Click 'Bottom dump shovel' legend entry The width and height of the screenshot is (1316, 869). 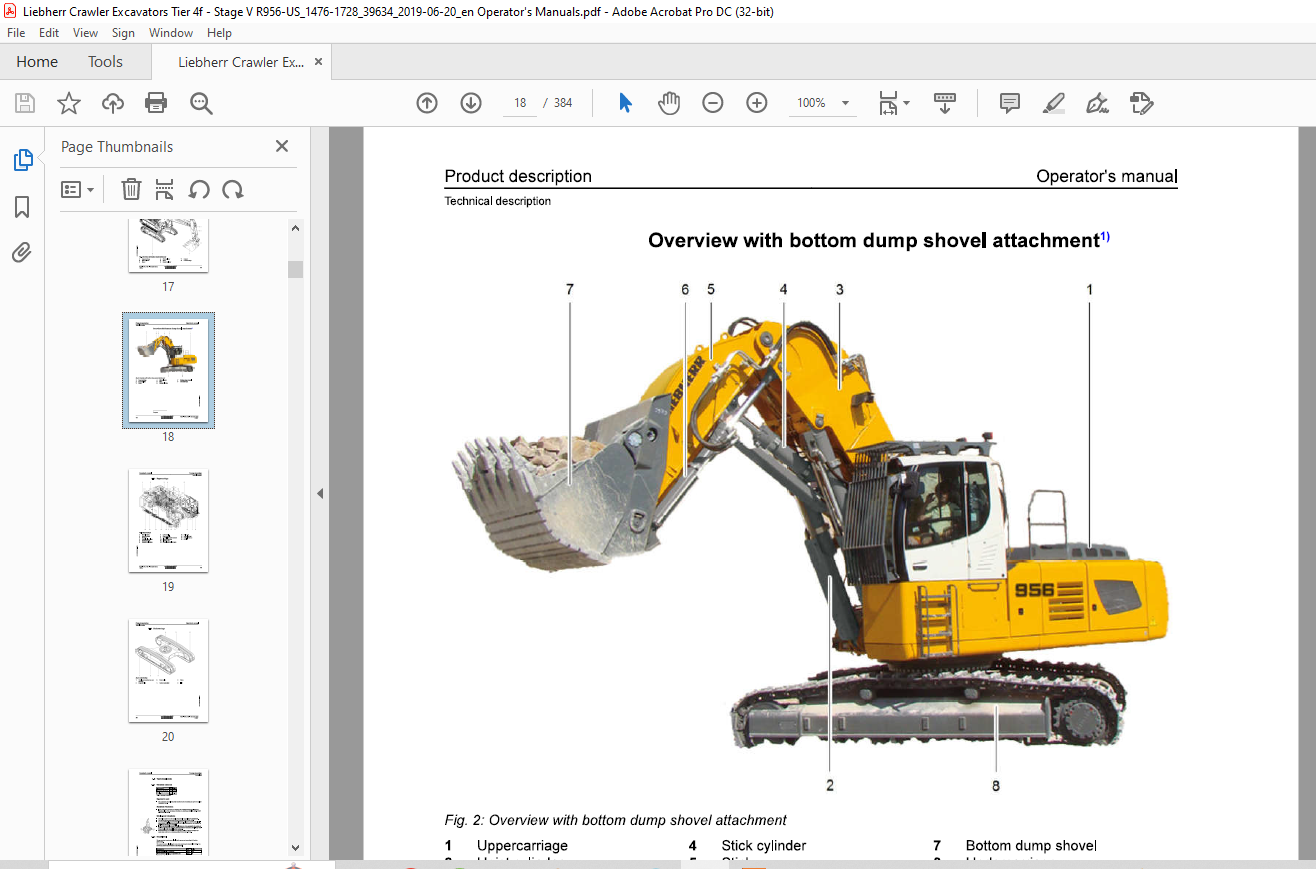click(x=1031, y=846)
